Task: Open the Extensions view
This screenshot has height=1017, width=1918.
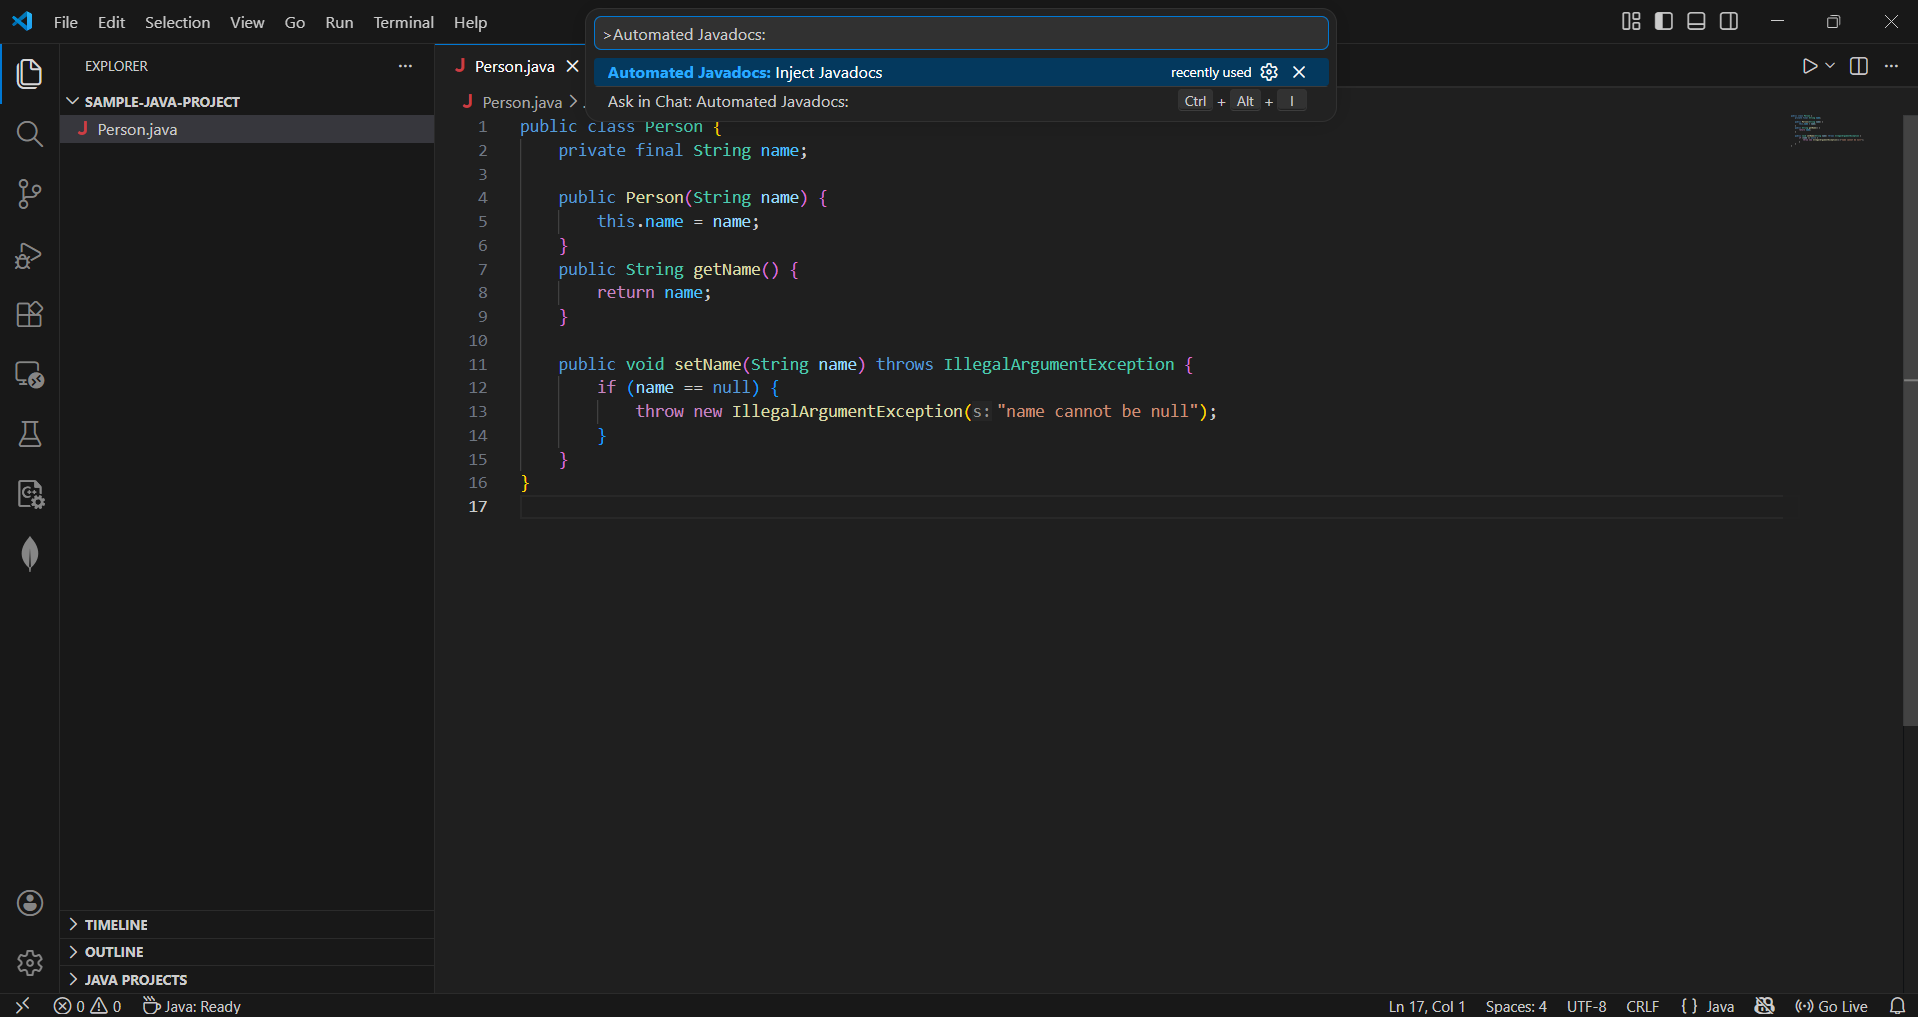Action: 30,315
